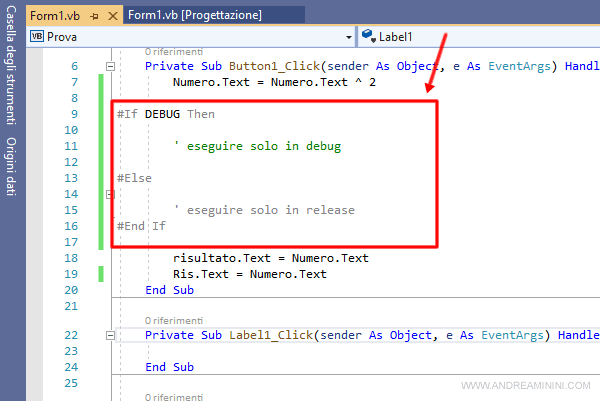The width and height of the screenshot is (600, 401).
Task: Click the Ris.Text assignment line
Action: point(249,274)
